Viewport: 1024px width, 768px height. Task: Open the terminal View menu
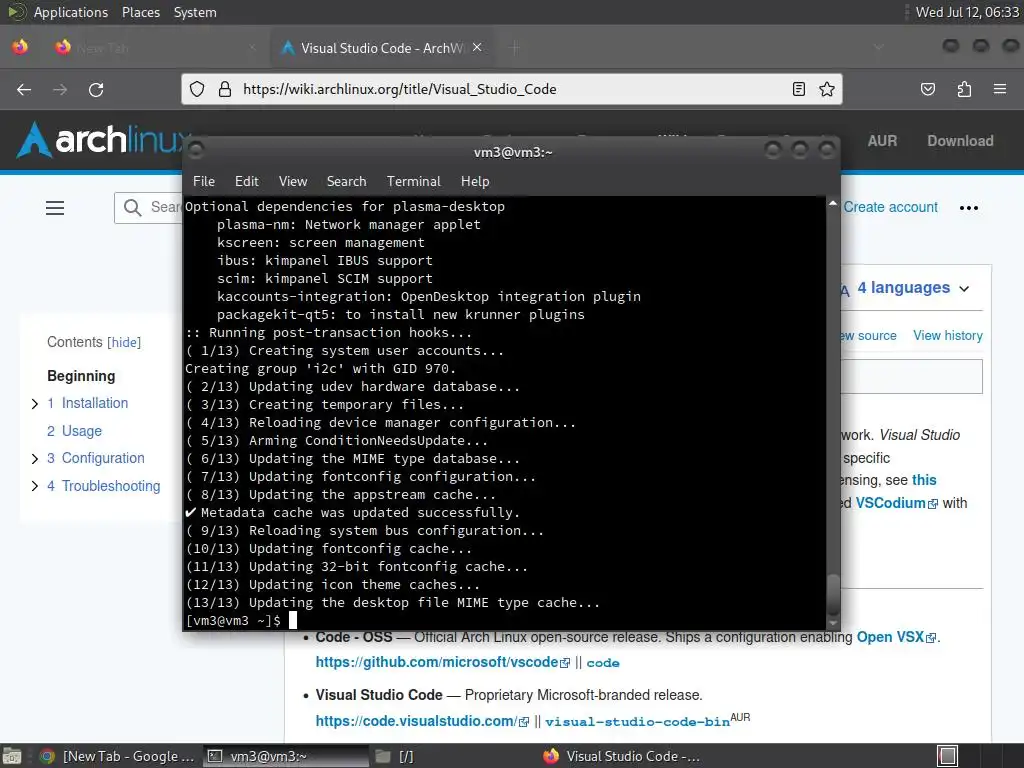[x=293, y=182]
